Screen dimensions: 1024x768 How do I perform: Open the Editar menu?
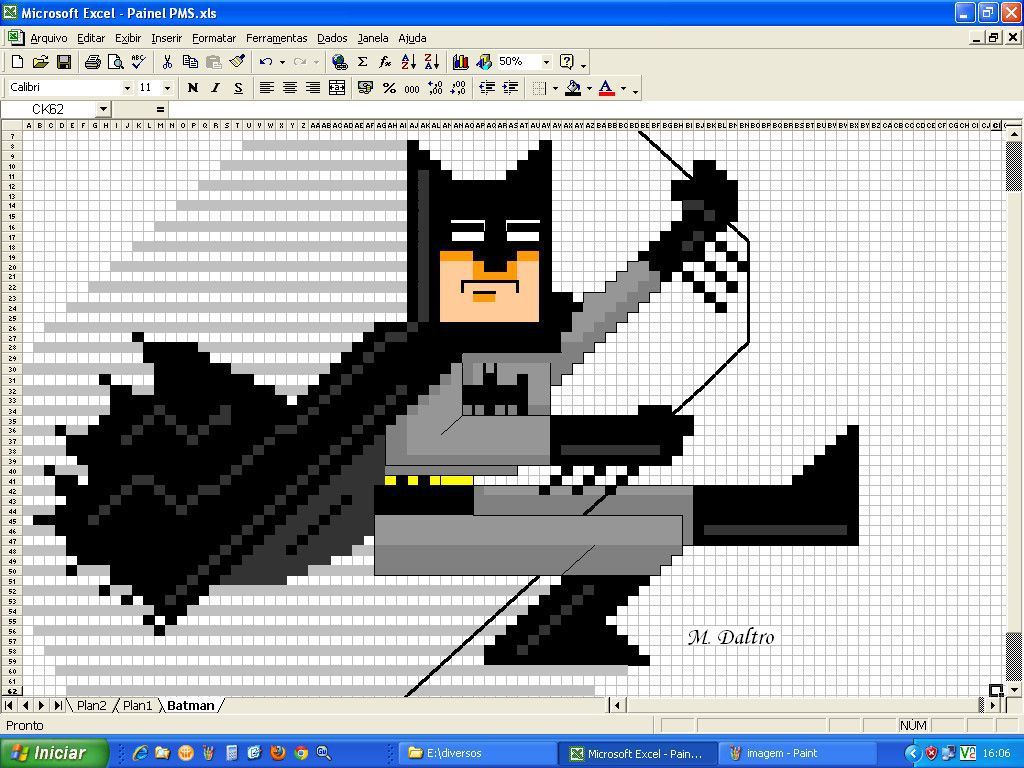[x=91, y=39]
